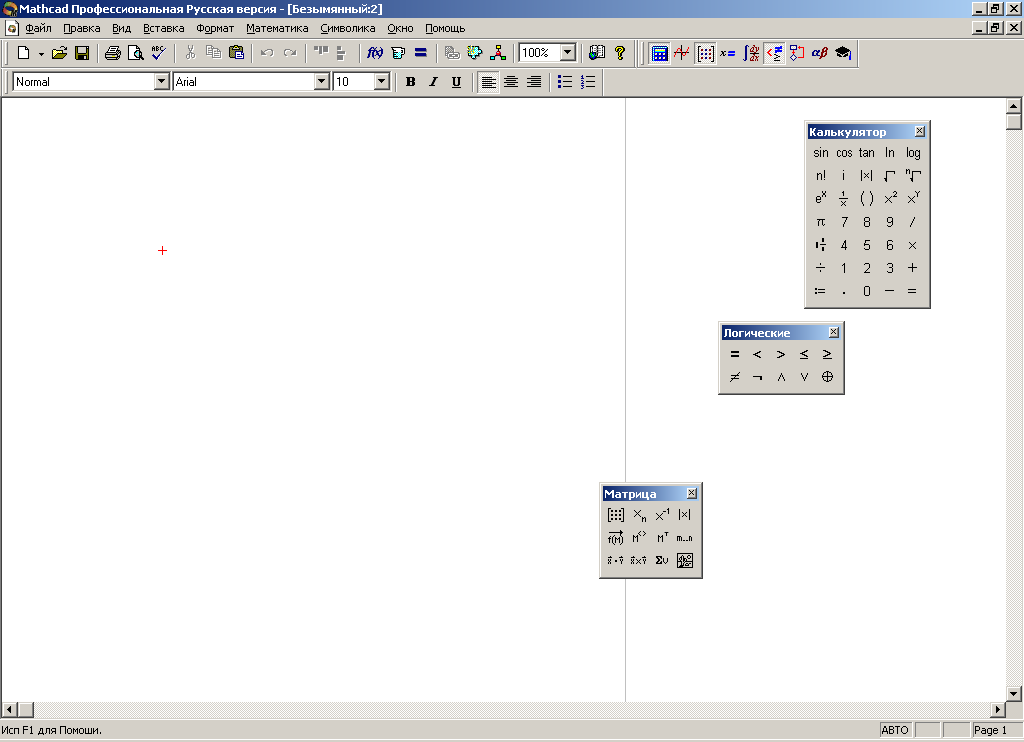Image resolution: width=1024 pixels, height=742 pixels.
Task: Click matrix inverse x⁻¹ in Матрица palette
Action: pyautogui.click(x=662, y=515)
